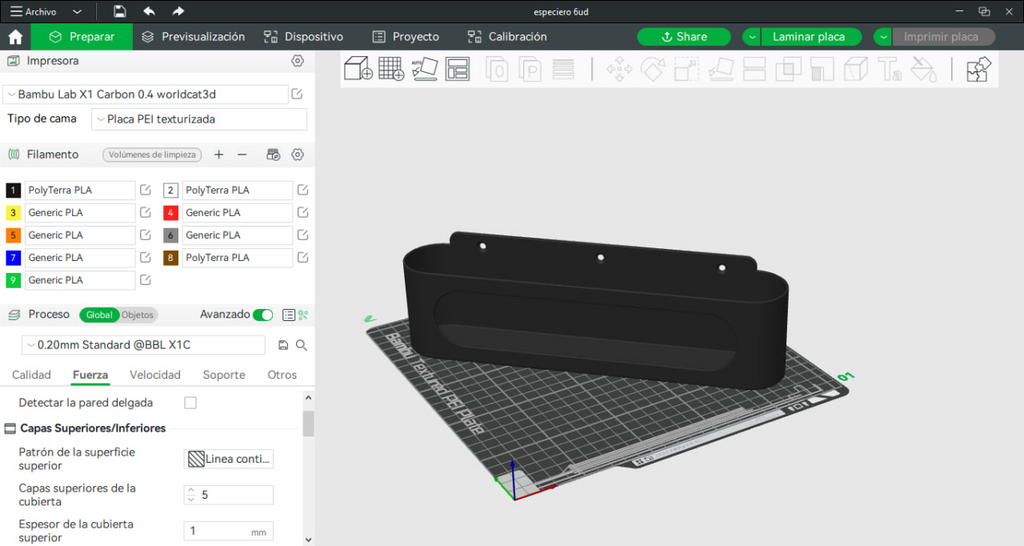Viewport: 1024px width, 546px height.
Task: Auto orient the object
Action: click(424, 68)
